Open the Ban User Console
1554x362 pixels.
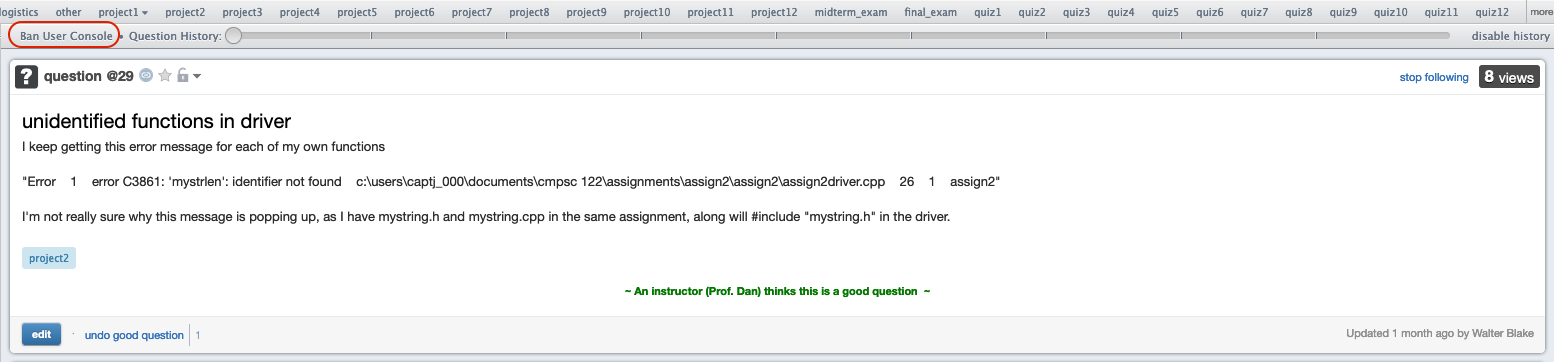(x=66, y=35)
